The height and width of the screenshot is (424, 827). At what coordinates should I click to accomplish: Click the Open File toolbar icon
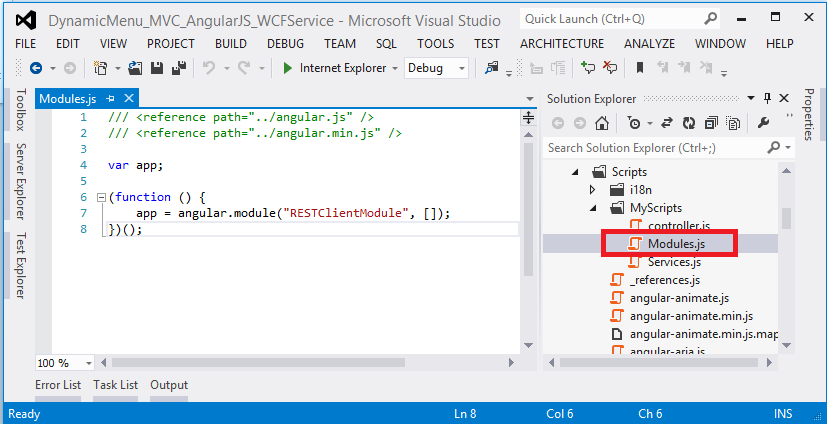pos(135,68)
